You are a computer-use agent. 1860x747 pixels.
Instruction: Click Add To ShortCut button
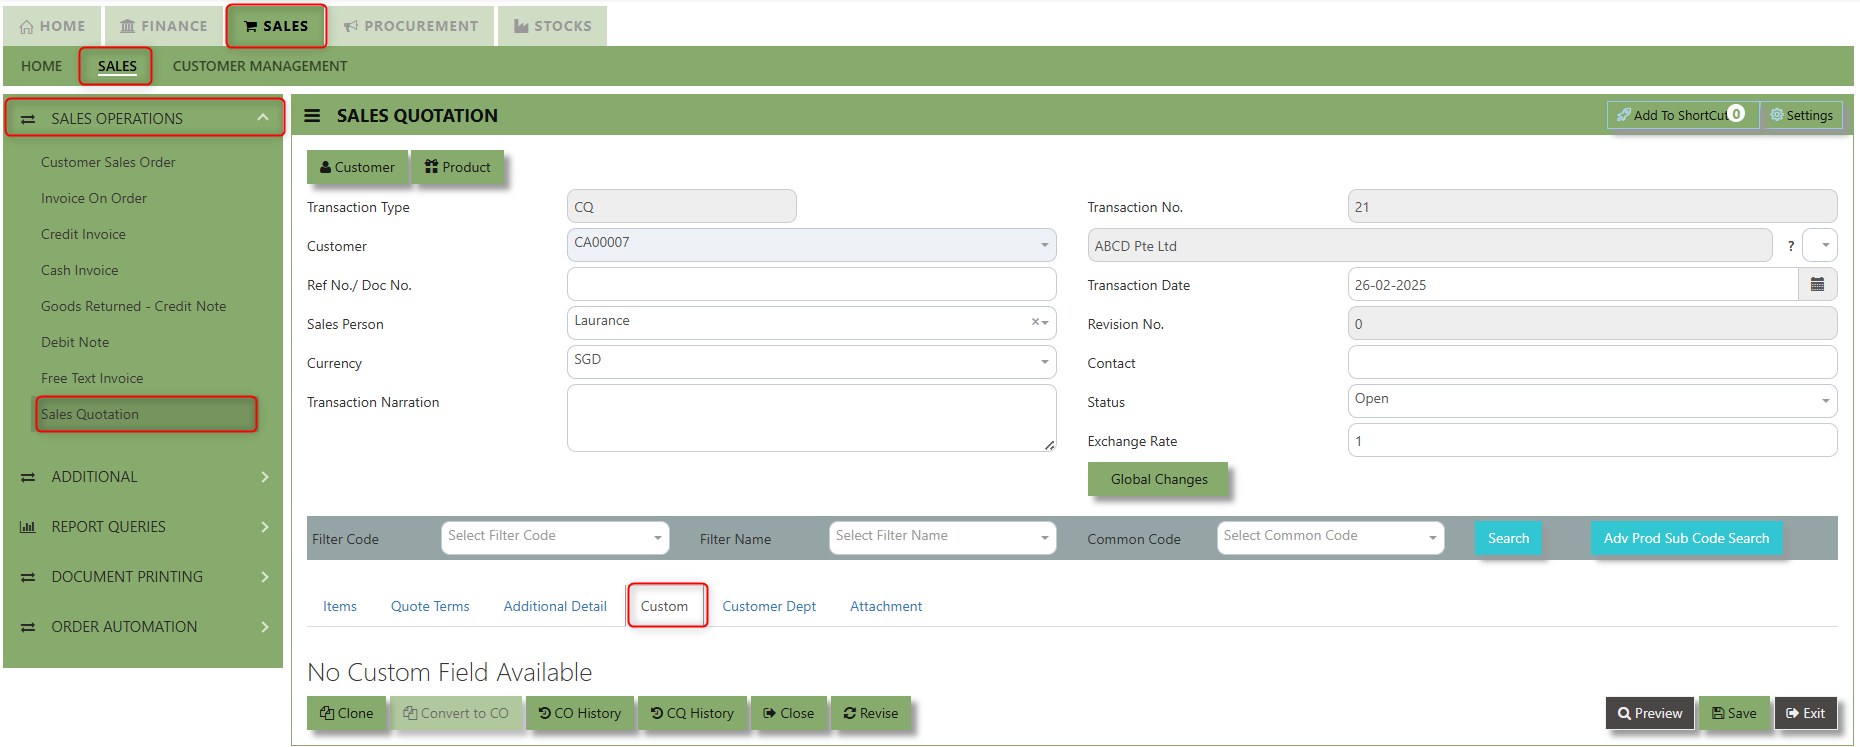(1679, 115)
